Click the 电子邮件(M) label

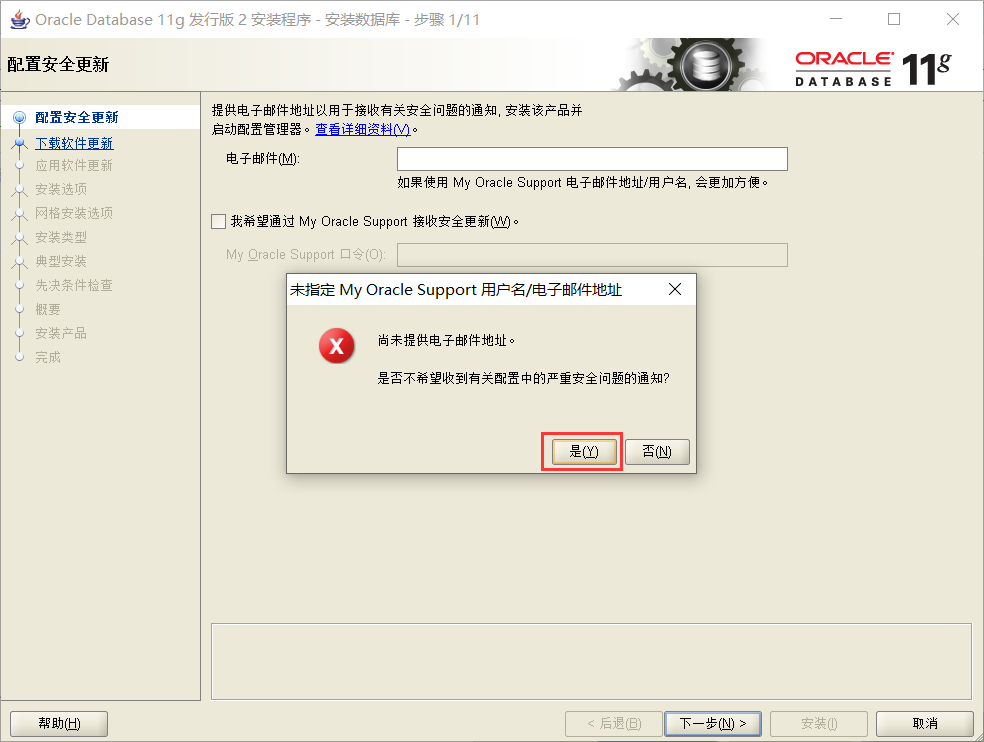pyautogui.click(x=263, y=159)
